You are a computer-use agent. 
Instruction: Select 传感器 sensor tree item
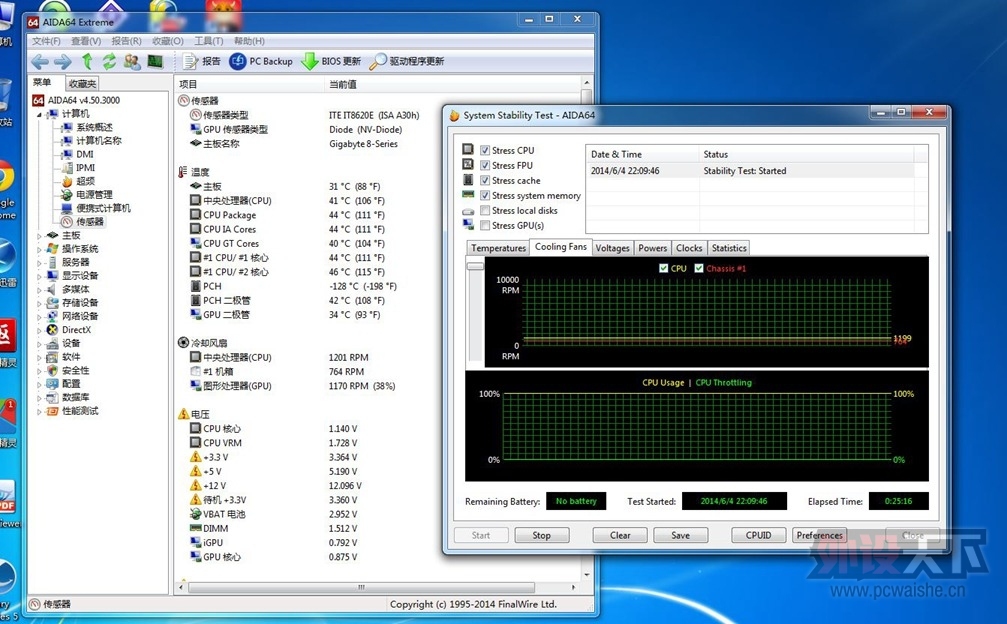click(90, 221)
